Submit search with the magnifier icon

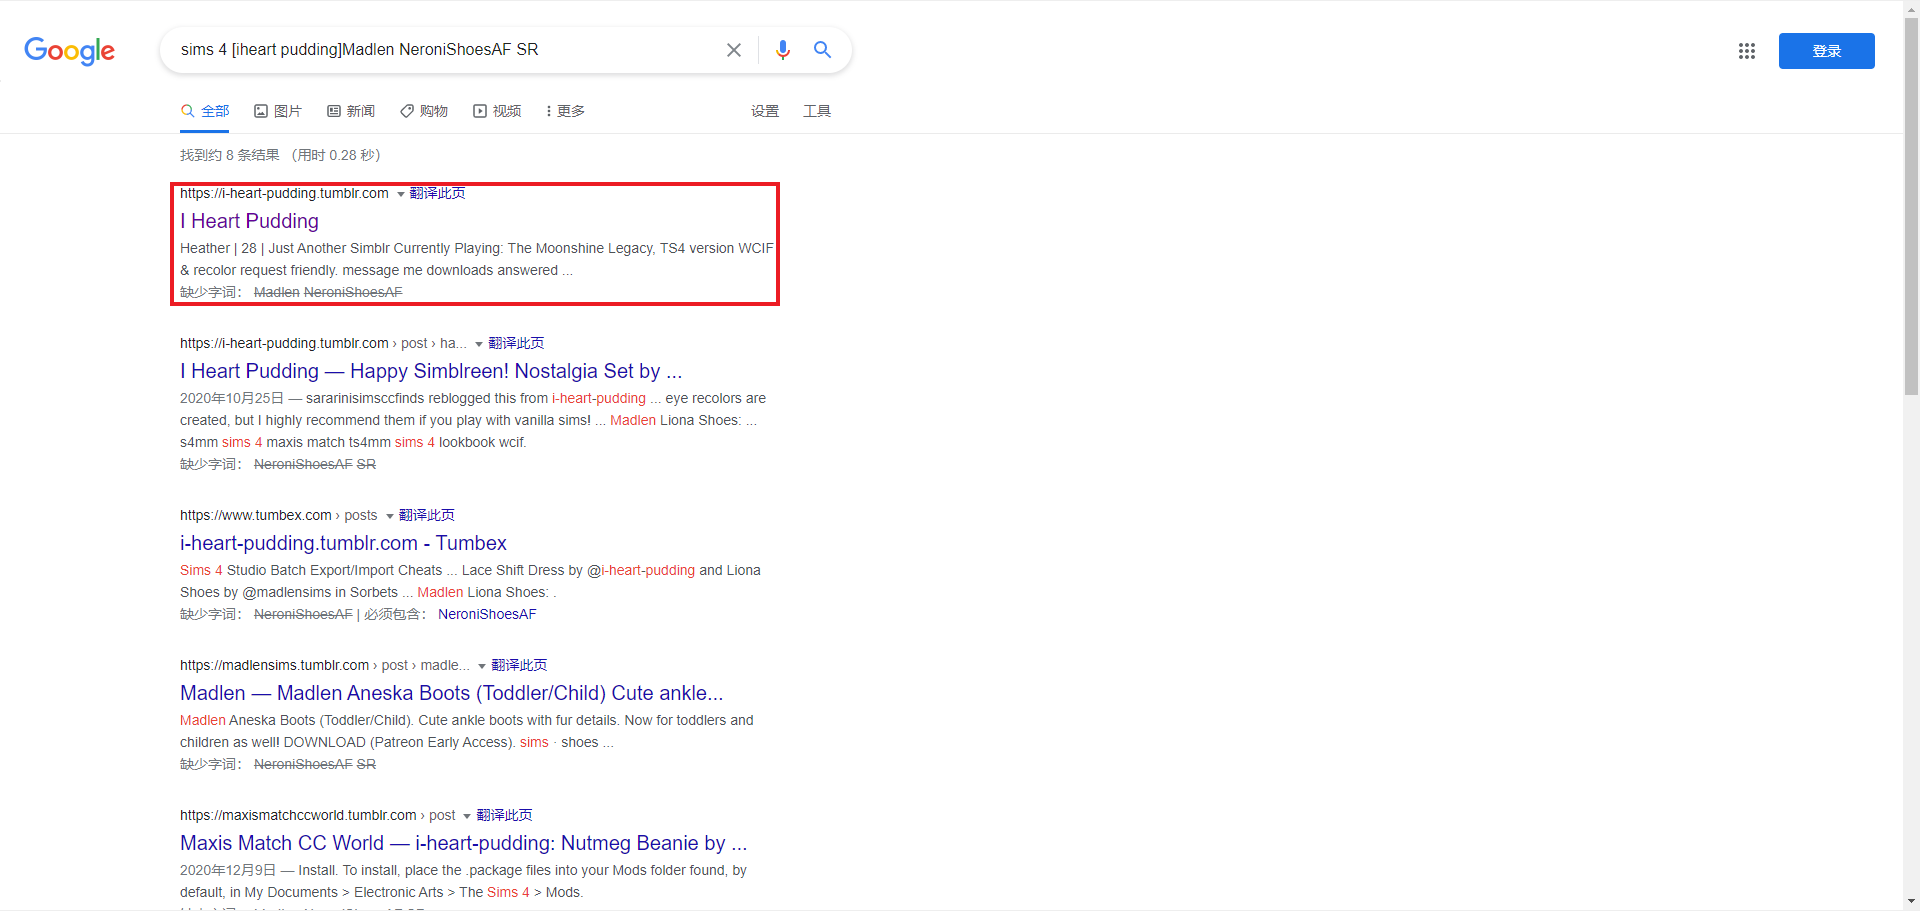[x=823, y=50]
